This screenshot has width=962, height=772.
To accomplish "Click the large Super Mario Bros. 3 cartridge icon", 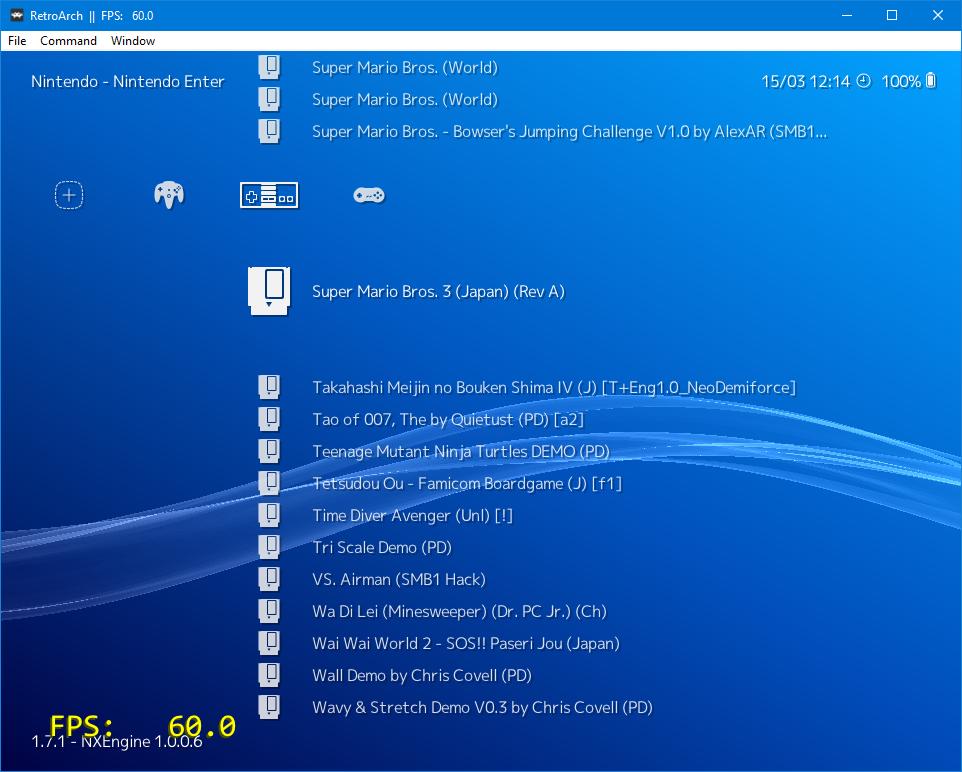I will pyautogui.click(x=268, y=291).
